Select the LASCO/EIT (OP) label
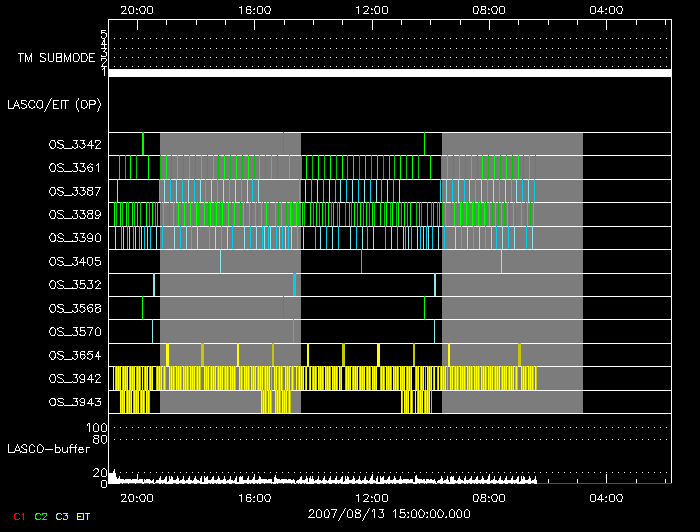Image resolution: width=700 pixels, height=532 pixels. [x=53, y=104]
